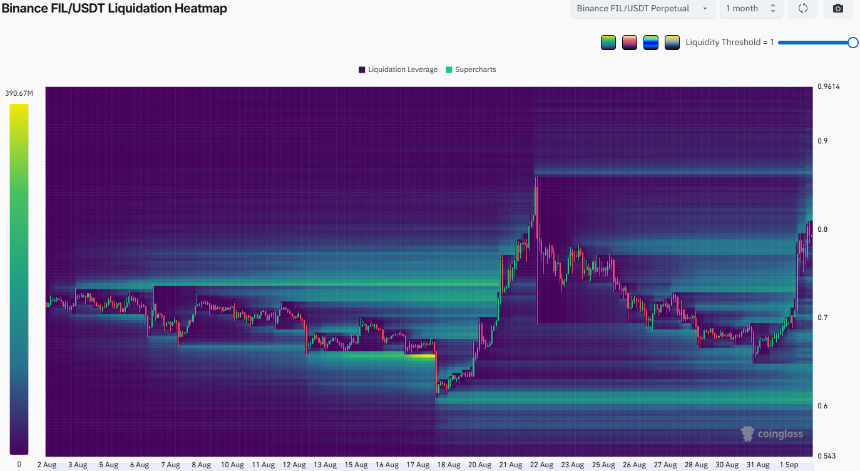Viewport: 860px width, 471px height.
Task: Click the 27 Aug date axis label
Action: 665,464
